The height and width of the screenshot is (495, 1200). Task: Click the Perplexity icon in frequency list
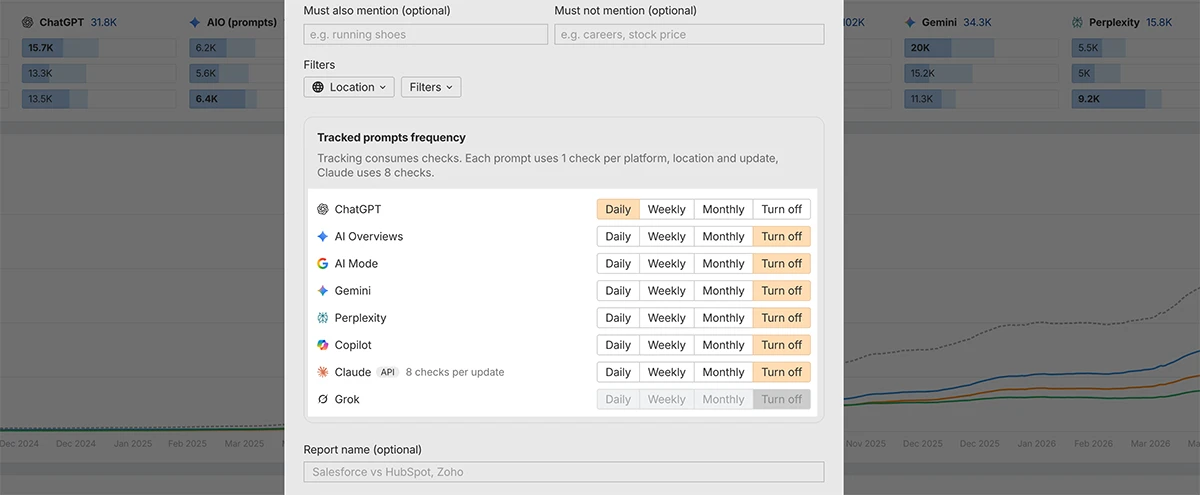pos(323,318)
